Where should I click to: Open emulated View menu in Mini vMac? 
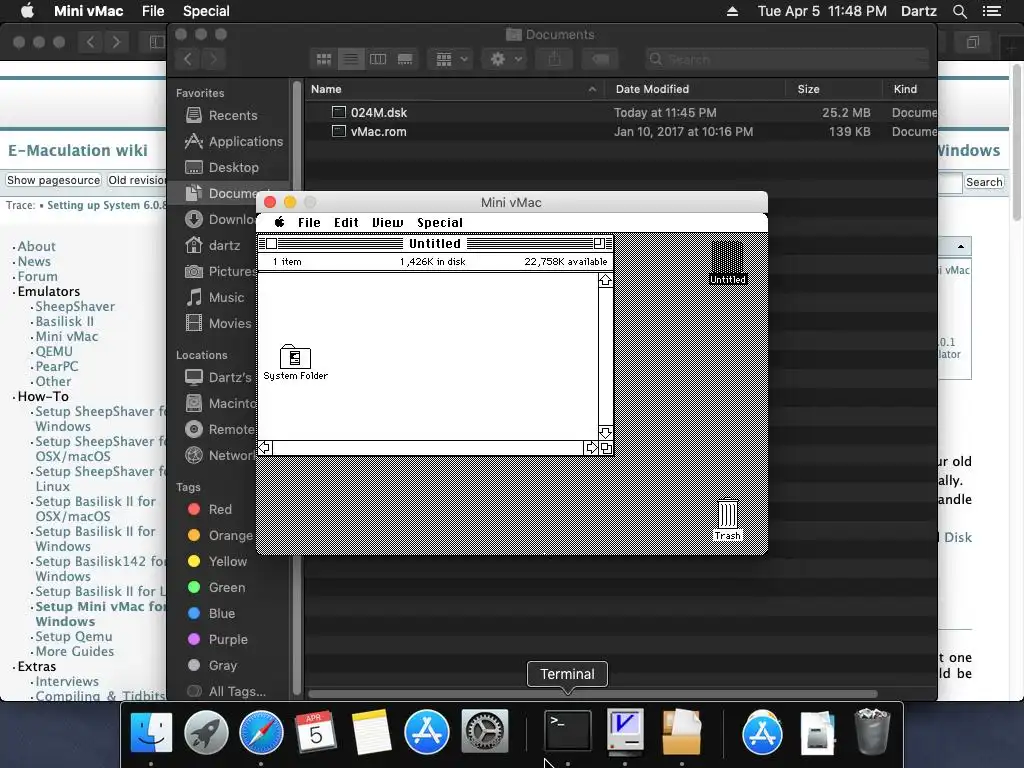point(387,223)
